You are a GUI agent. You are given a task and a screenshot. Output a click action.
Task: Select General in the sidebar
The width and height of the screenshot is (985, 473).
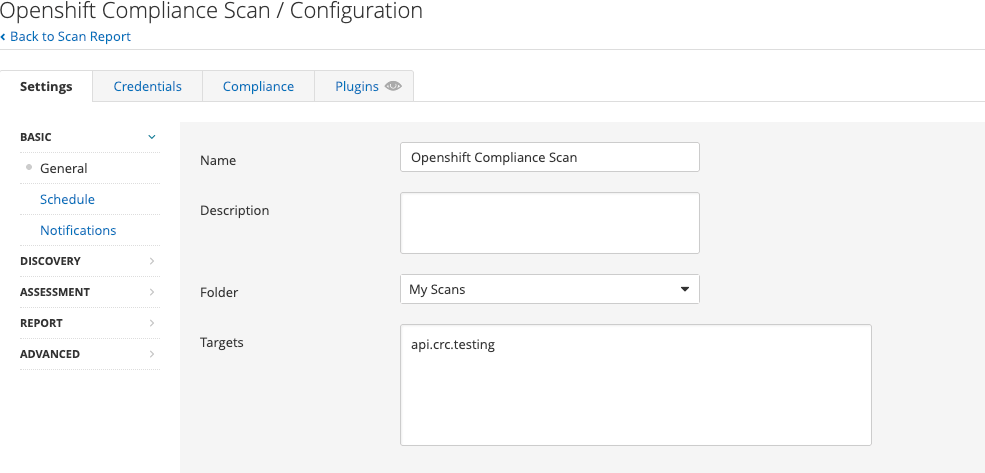(x=64, y=168)
